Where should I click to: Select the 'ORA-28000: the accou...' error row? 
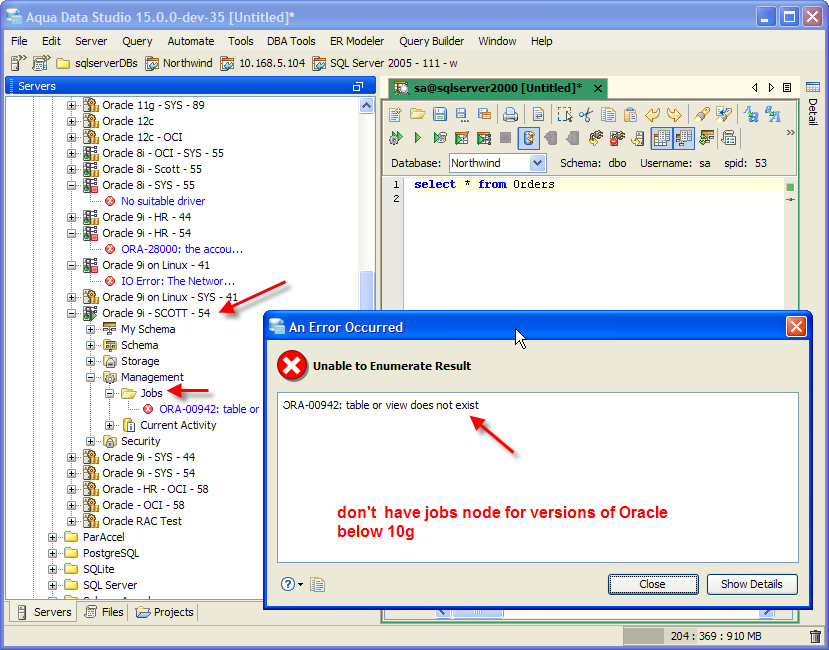point(182,249)
